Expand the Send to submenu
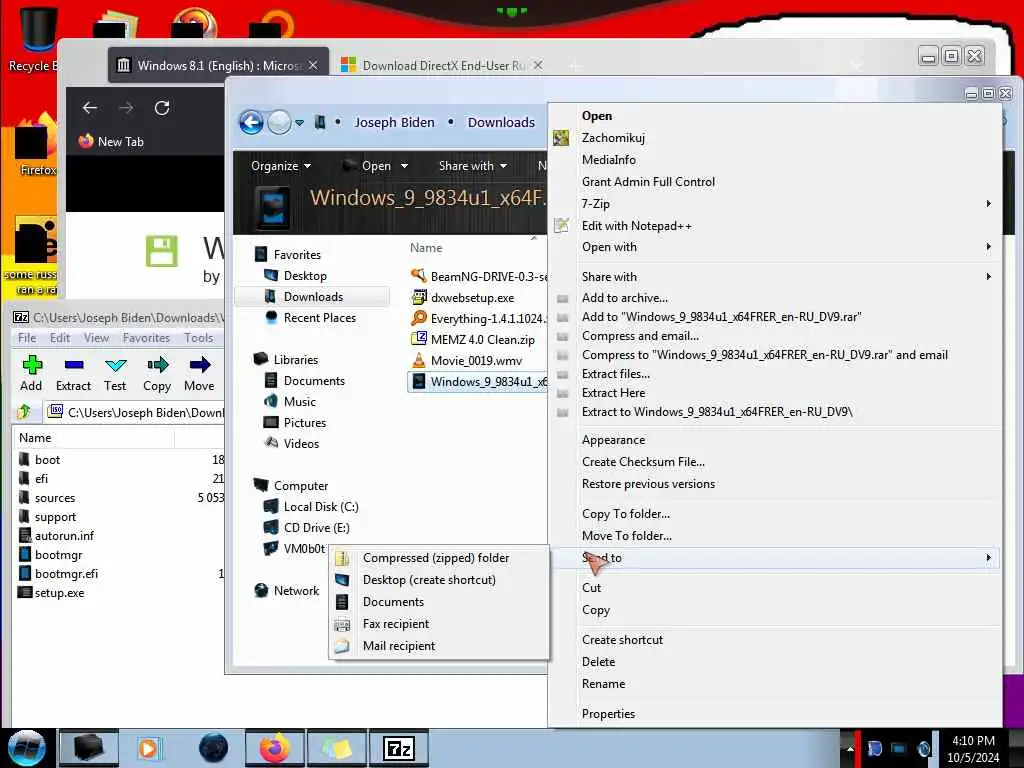1024x768 pixels. point(776,558)
